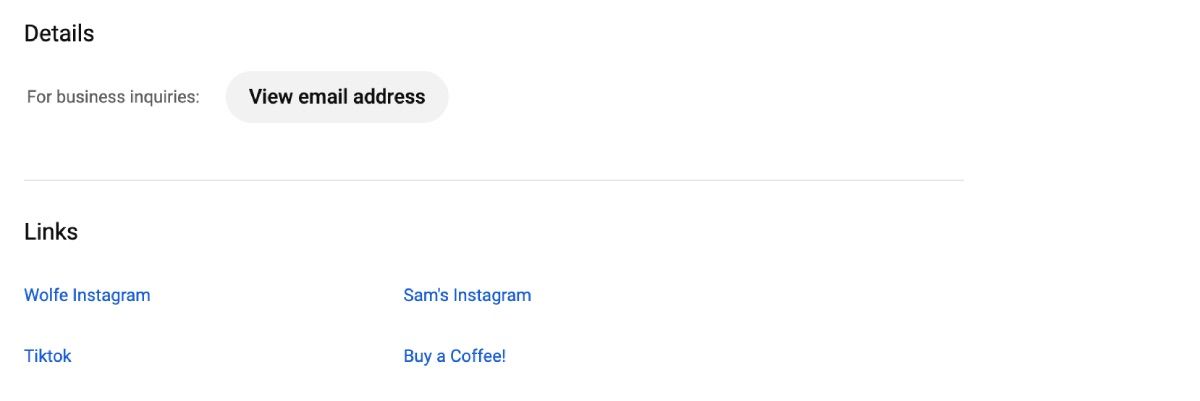Select the word Links
This screenshot has height=401, width=1200.
pos(51,232)
